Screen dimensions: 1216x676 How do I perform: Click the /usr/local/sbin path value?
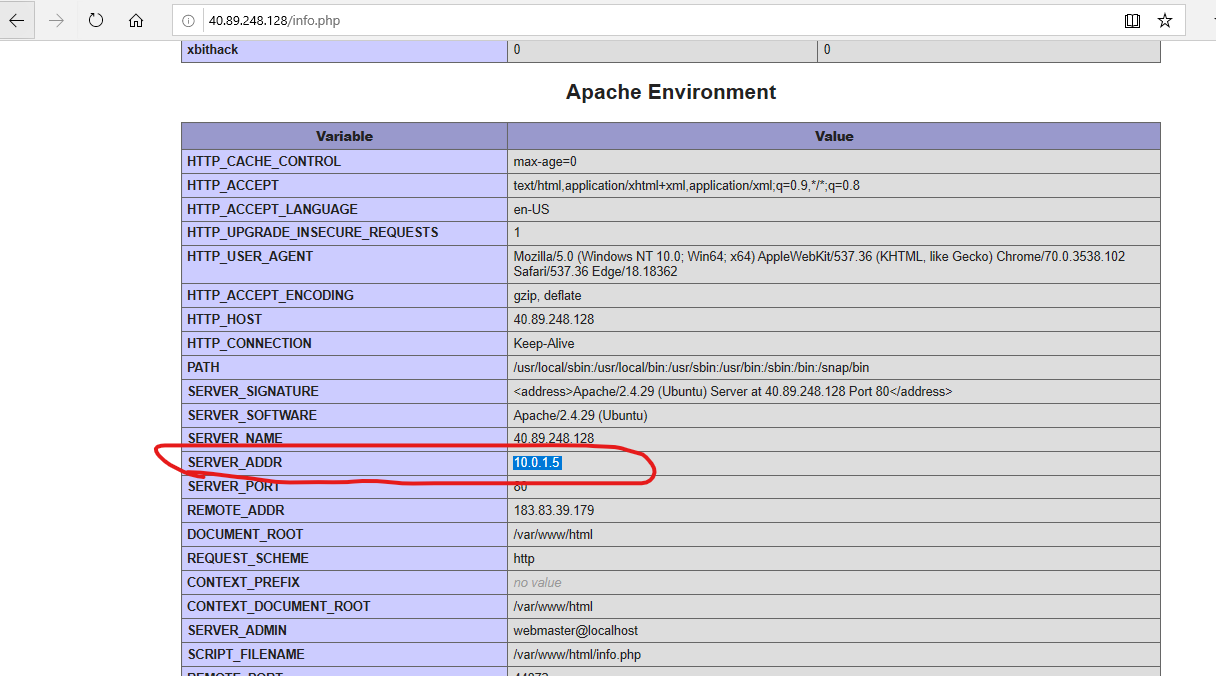(691, 367)
